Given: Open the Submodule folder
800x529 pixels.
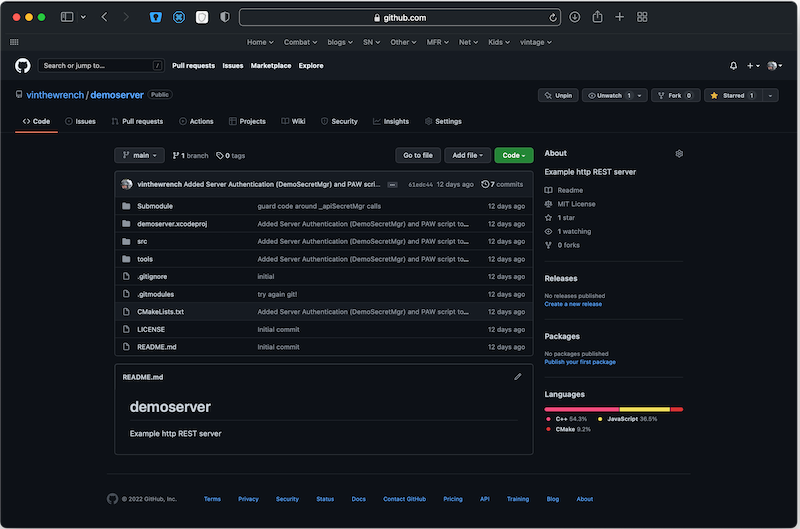Looking at the screenshot, I should [x=155, y=206].
